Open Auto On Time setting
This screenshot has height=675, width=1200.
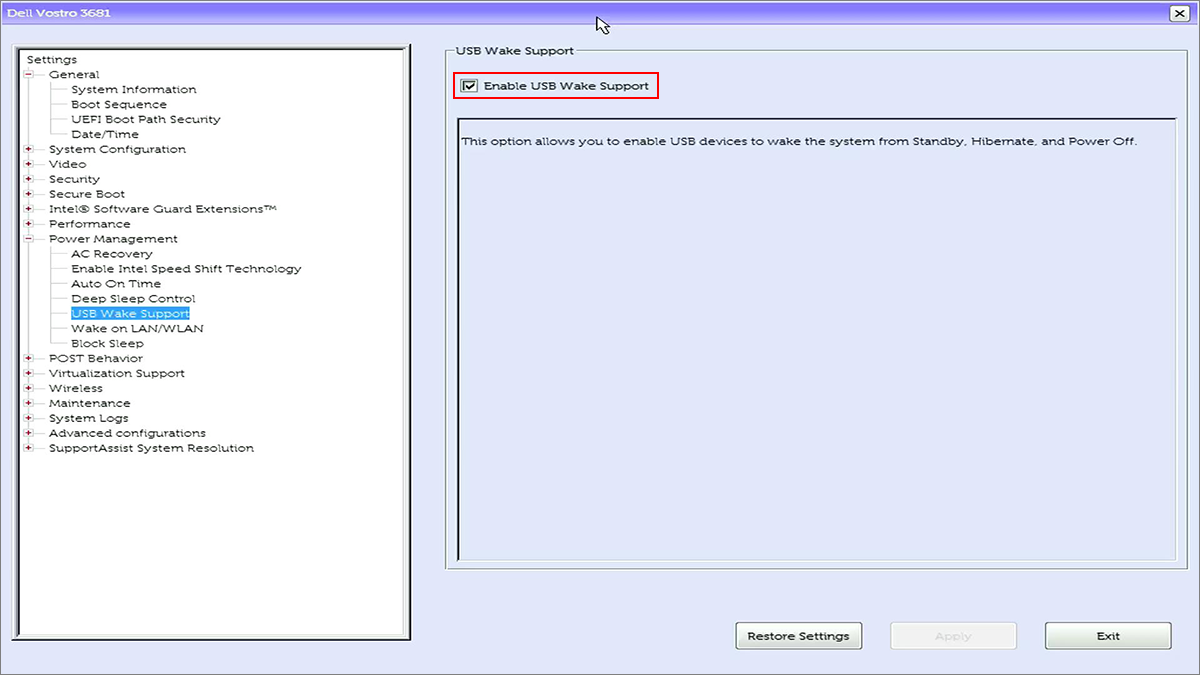point(116,284)
